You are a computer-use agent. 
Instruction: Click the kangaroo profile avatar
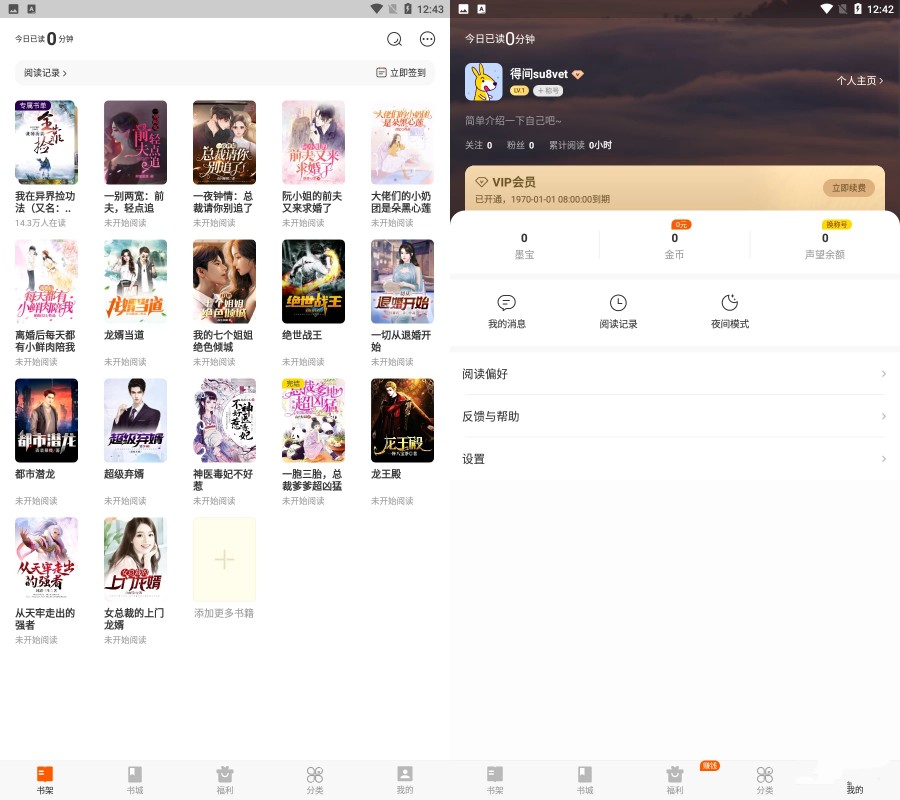click(x=484, y=80)
